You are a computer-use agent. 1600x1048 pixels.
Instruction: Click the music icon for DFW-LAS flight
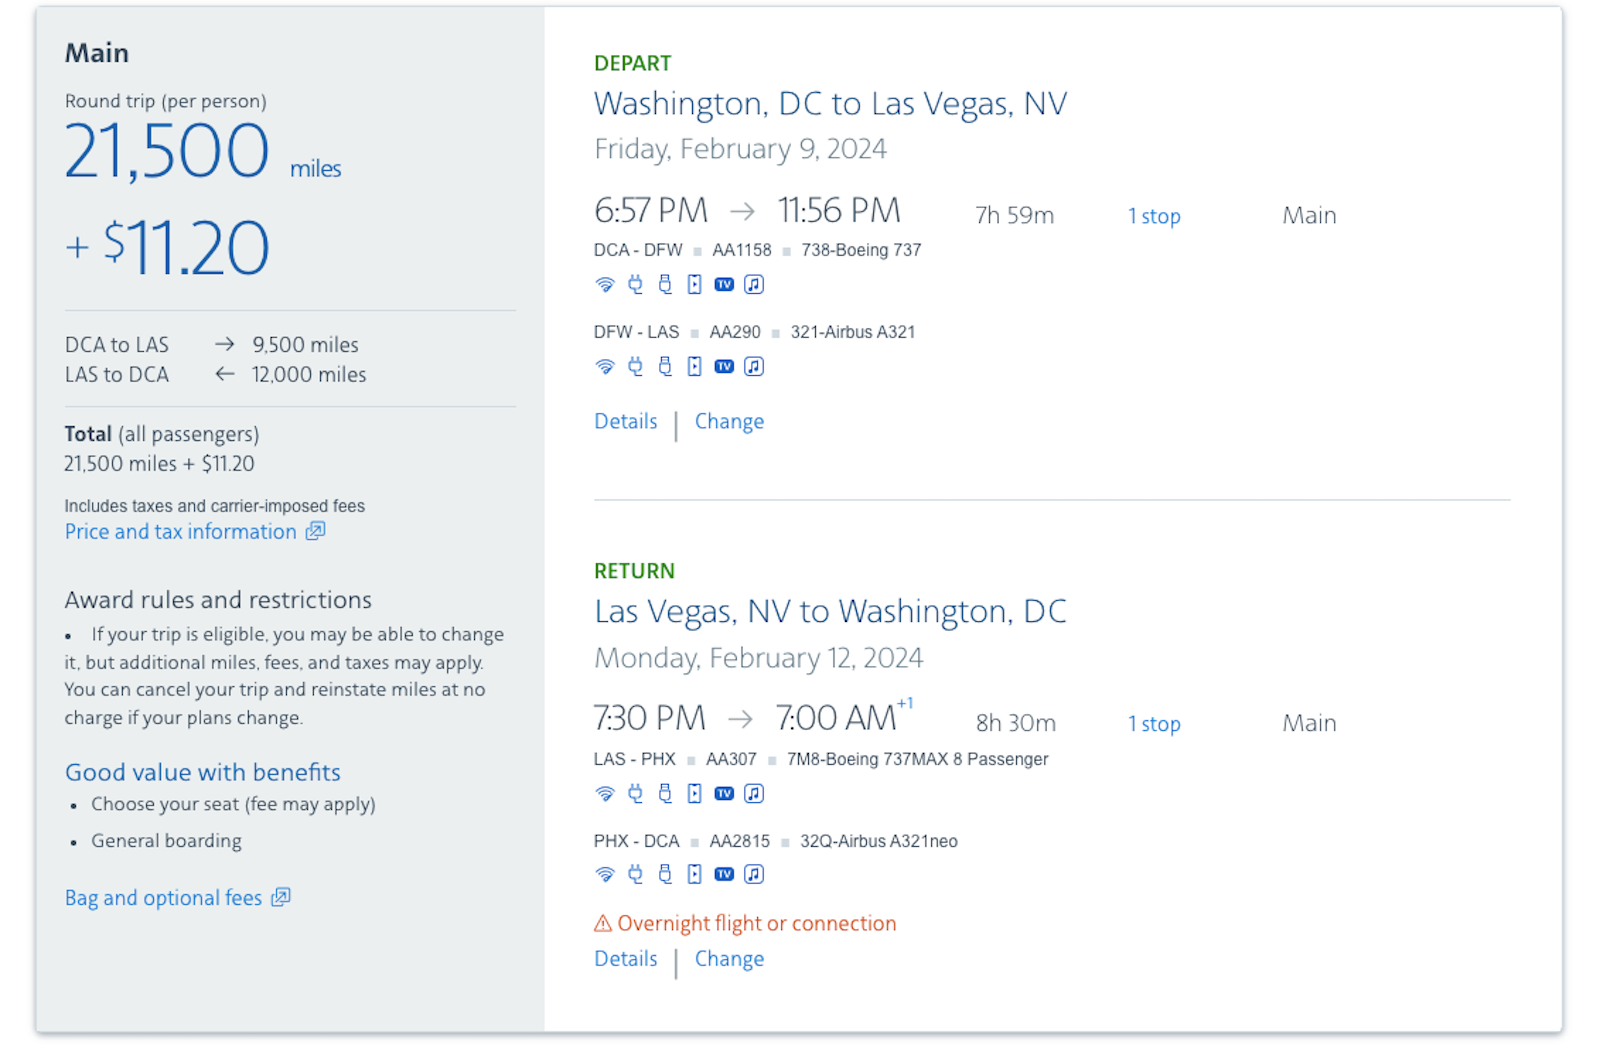754,367
